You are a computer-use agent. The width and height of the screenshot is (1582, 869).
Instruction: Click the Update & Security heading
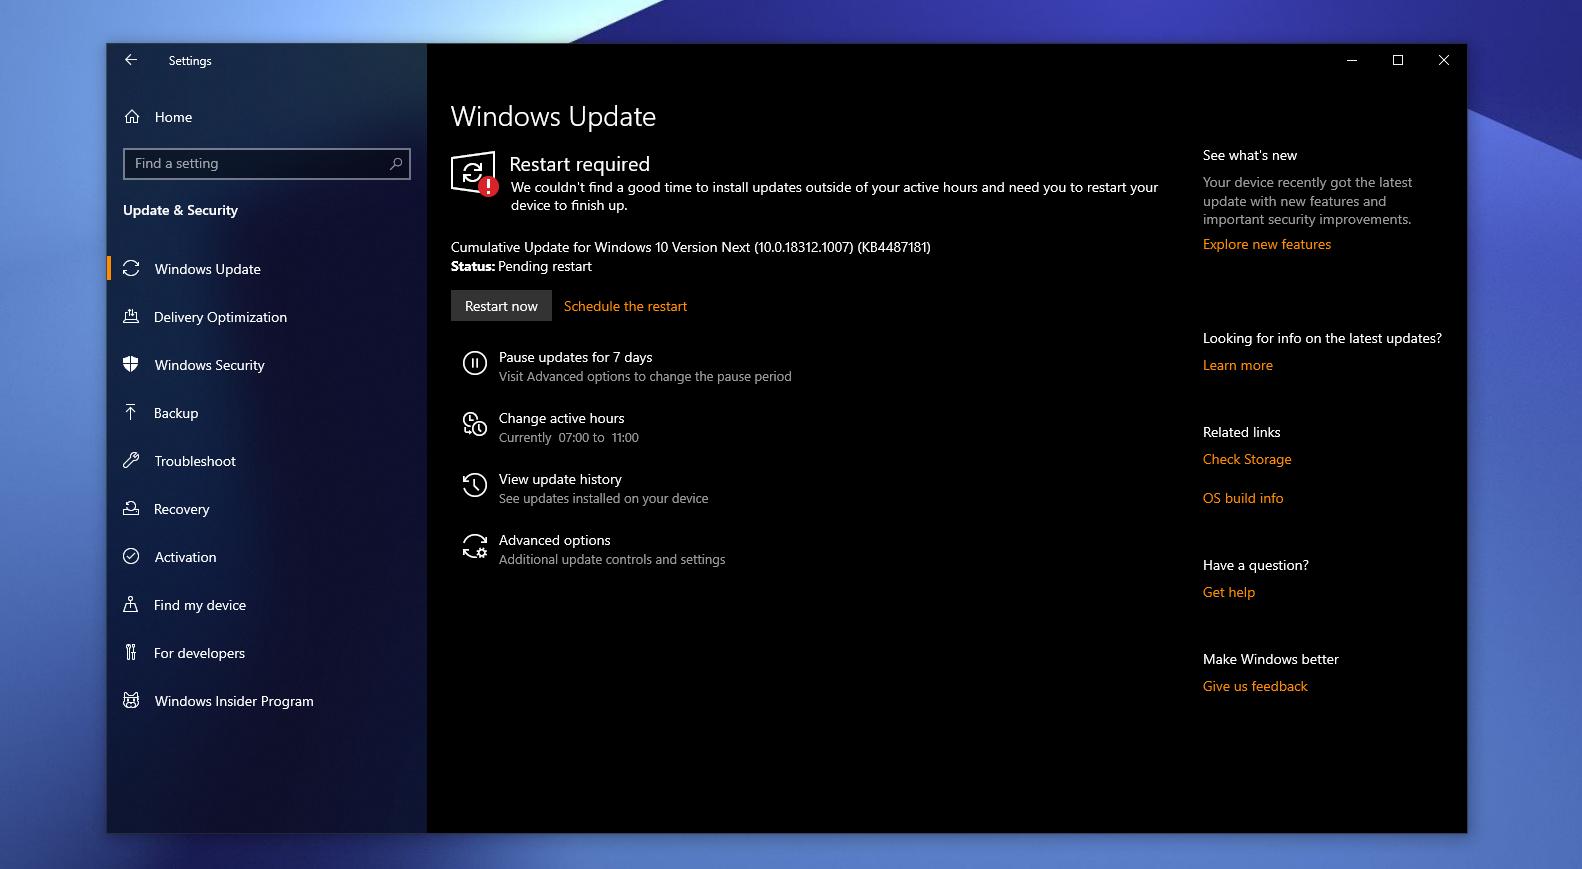(180, 210)
